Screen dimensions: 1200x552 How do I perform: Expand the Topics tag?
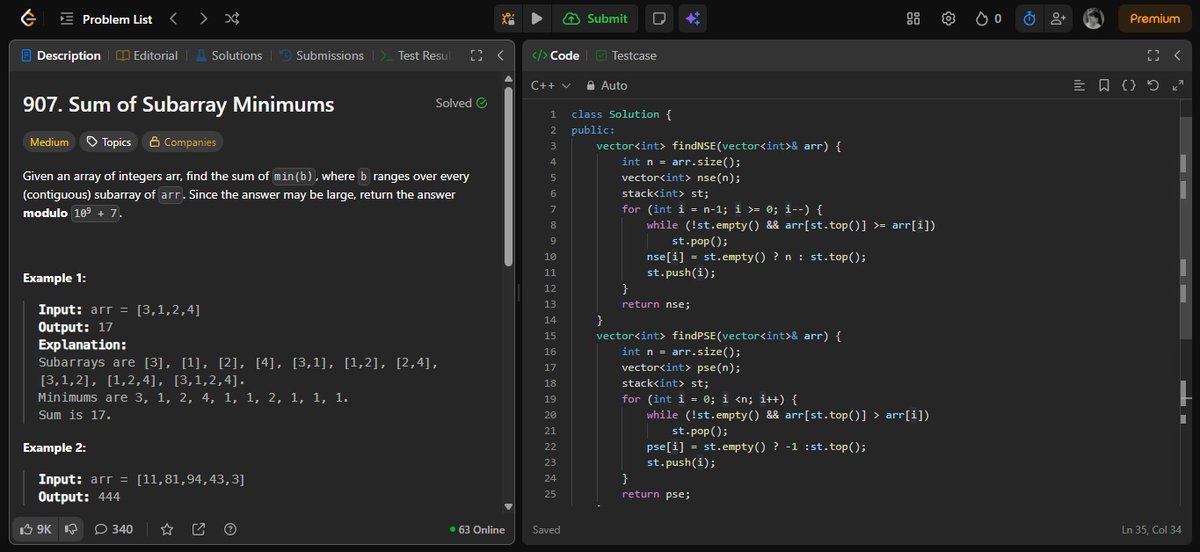tap(108, 142)
